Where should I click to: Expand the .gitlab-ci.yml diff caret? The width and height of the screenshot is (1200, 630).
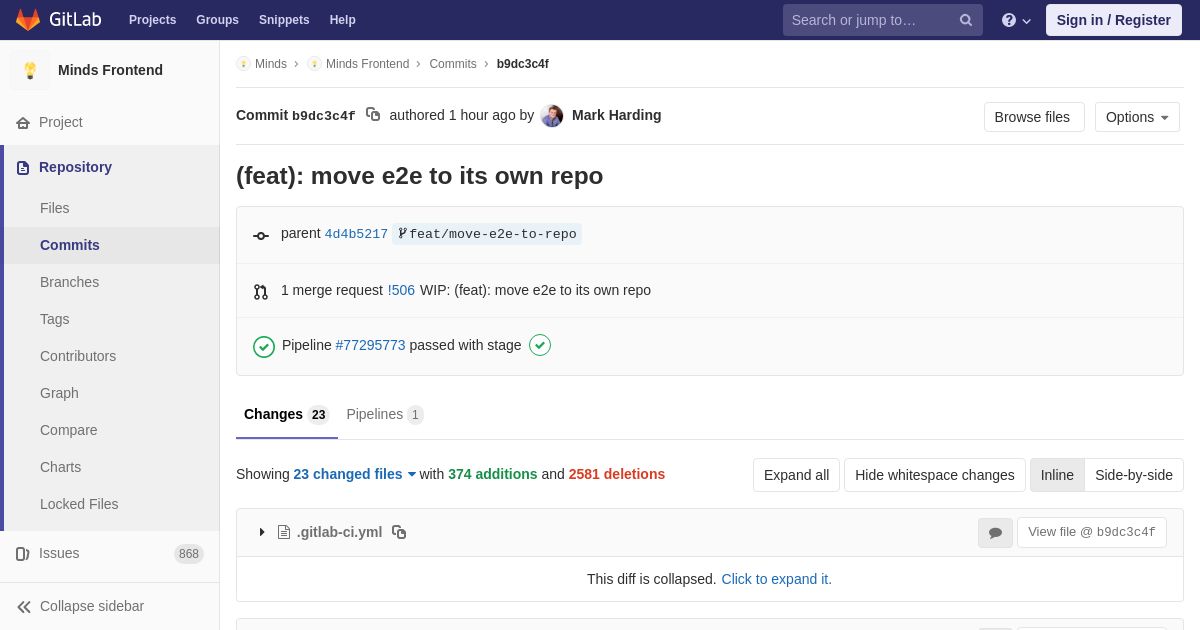click(x=262, y=532)
